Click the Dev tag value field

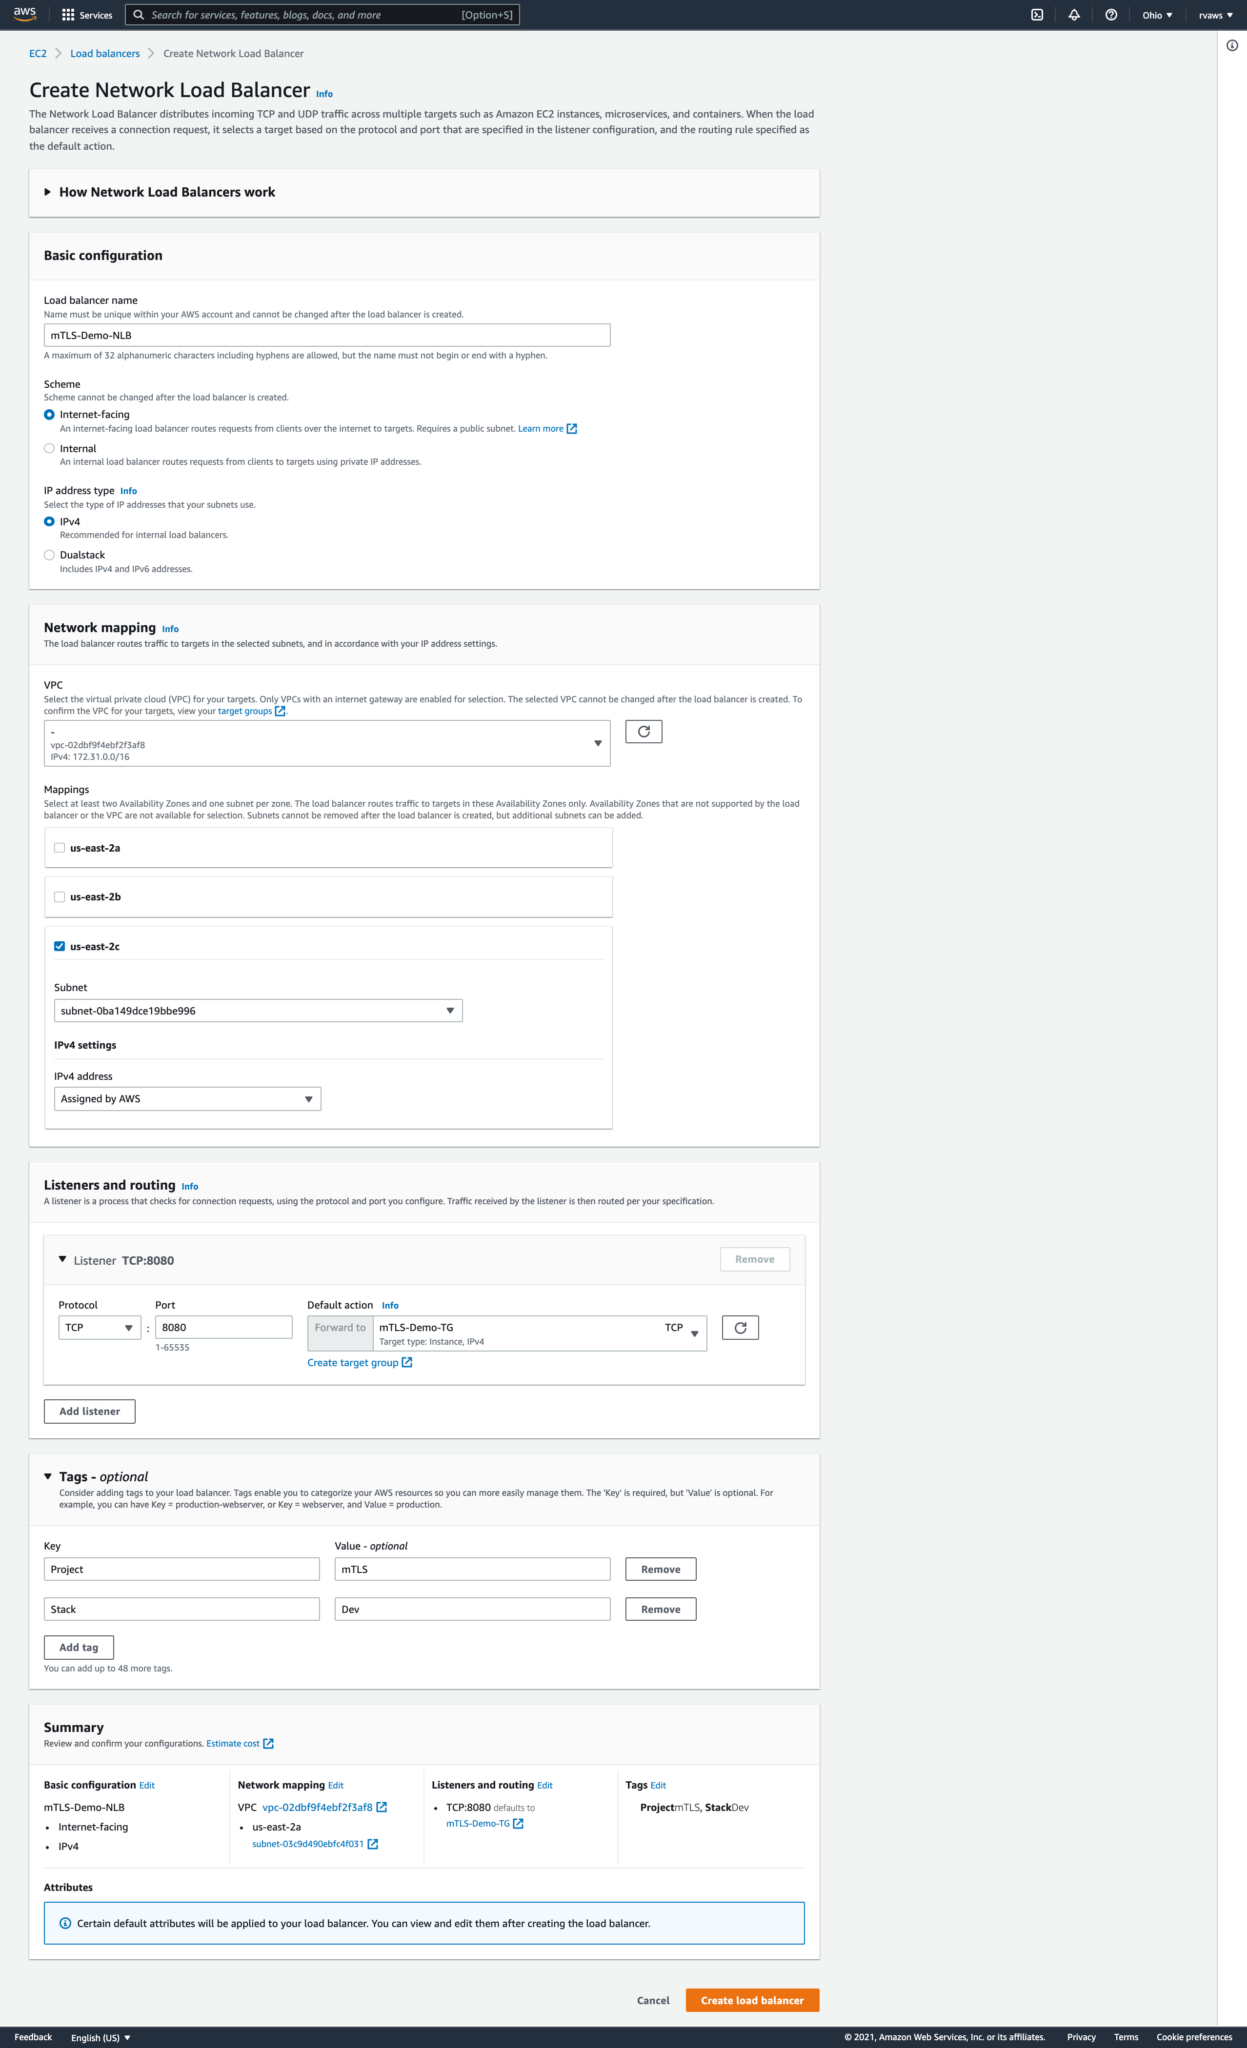472,1609
